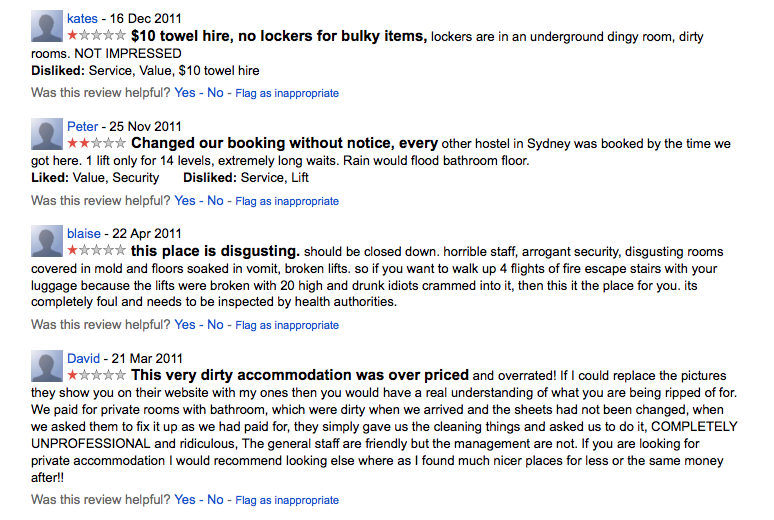Mark blaise's review as helpful with Yes
The height and width of the screenshot is (520, 774).
coord(185,325)
